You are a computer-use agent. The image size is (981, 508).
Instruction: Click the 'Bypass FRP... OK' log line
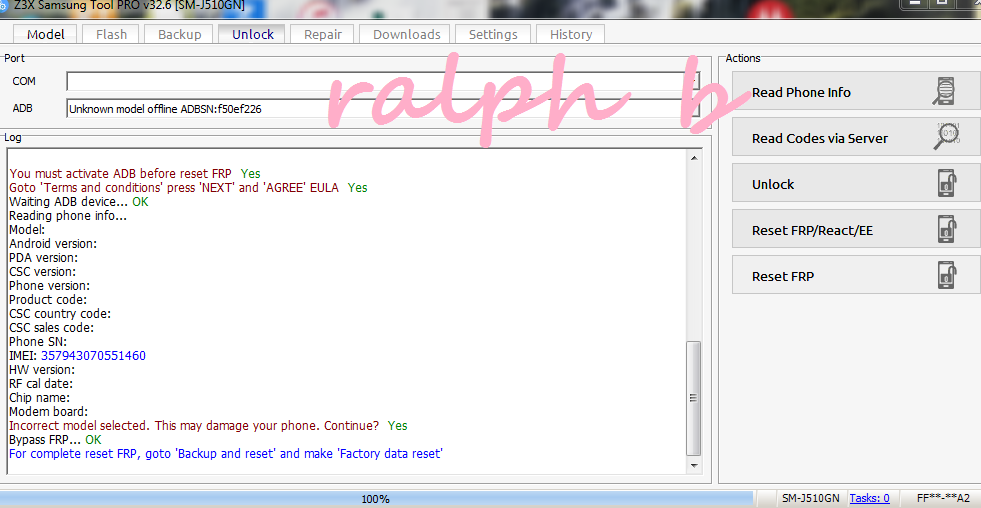tap(55, 440)
